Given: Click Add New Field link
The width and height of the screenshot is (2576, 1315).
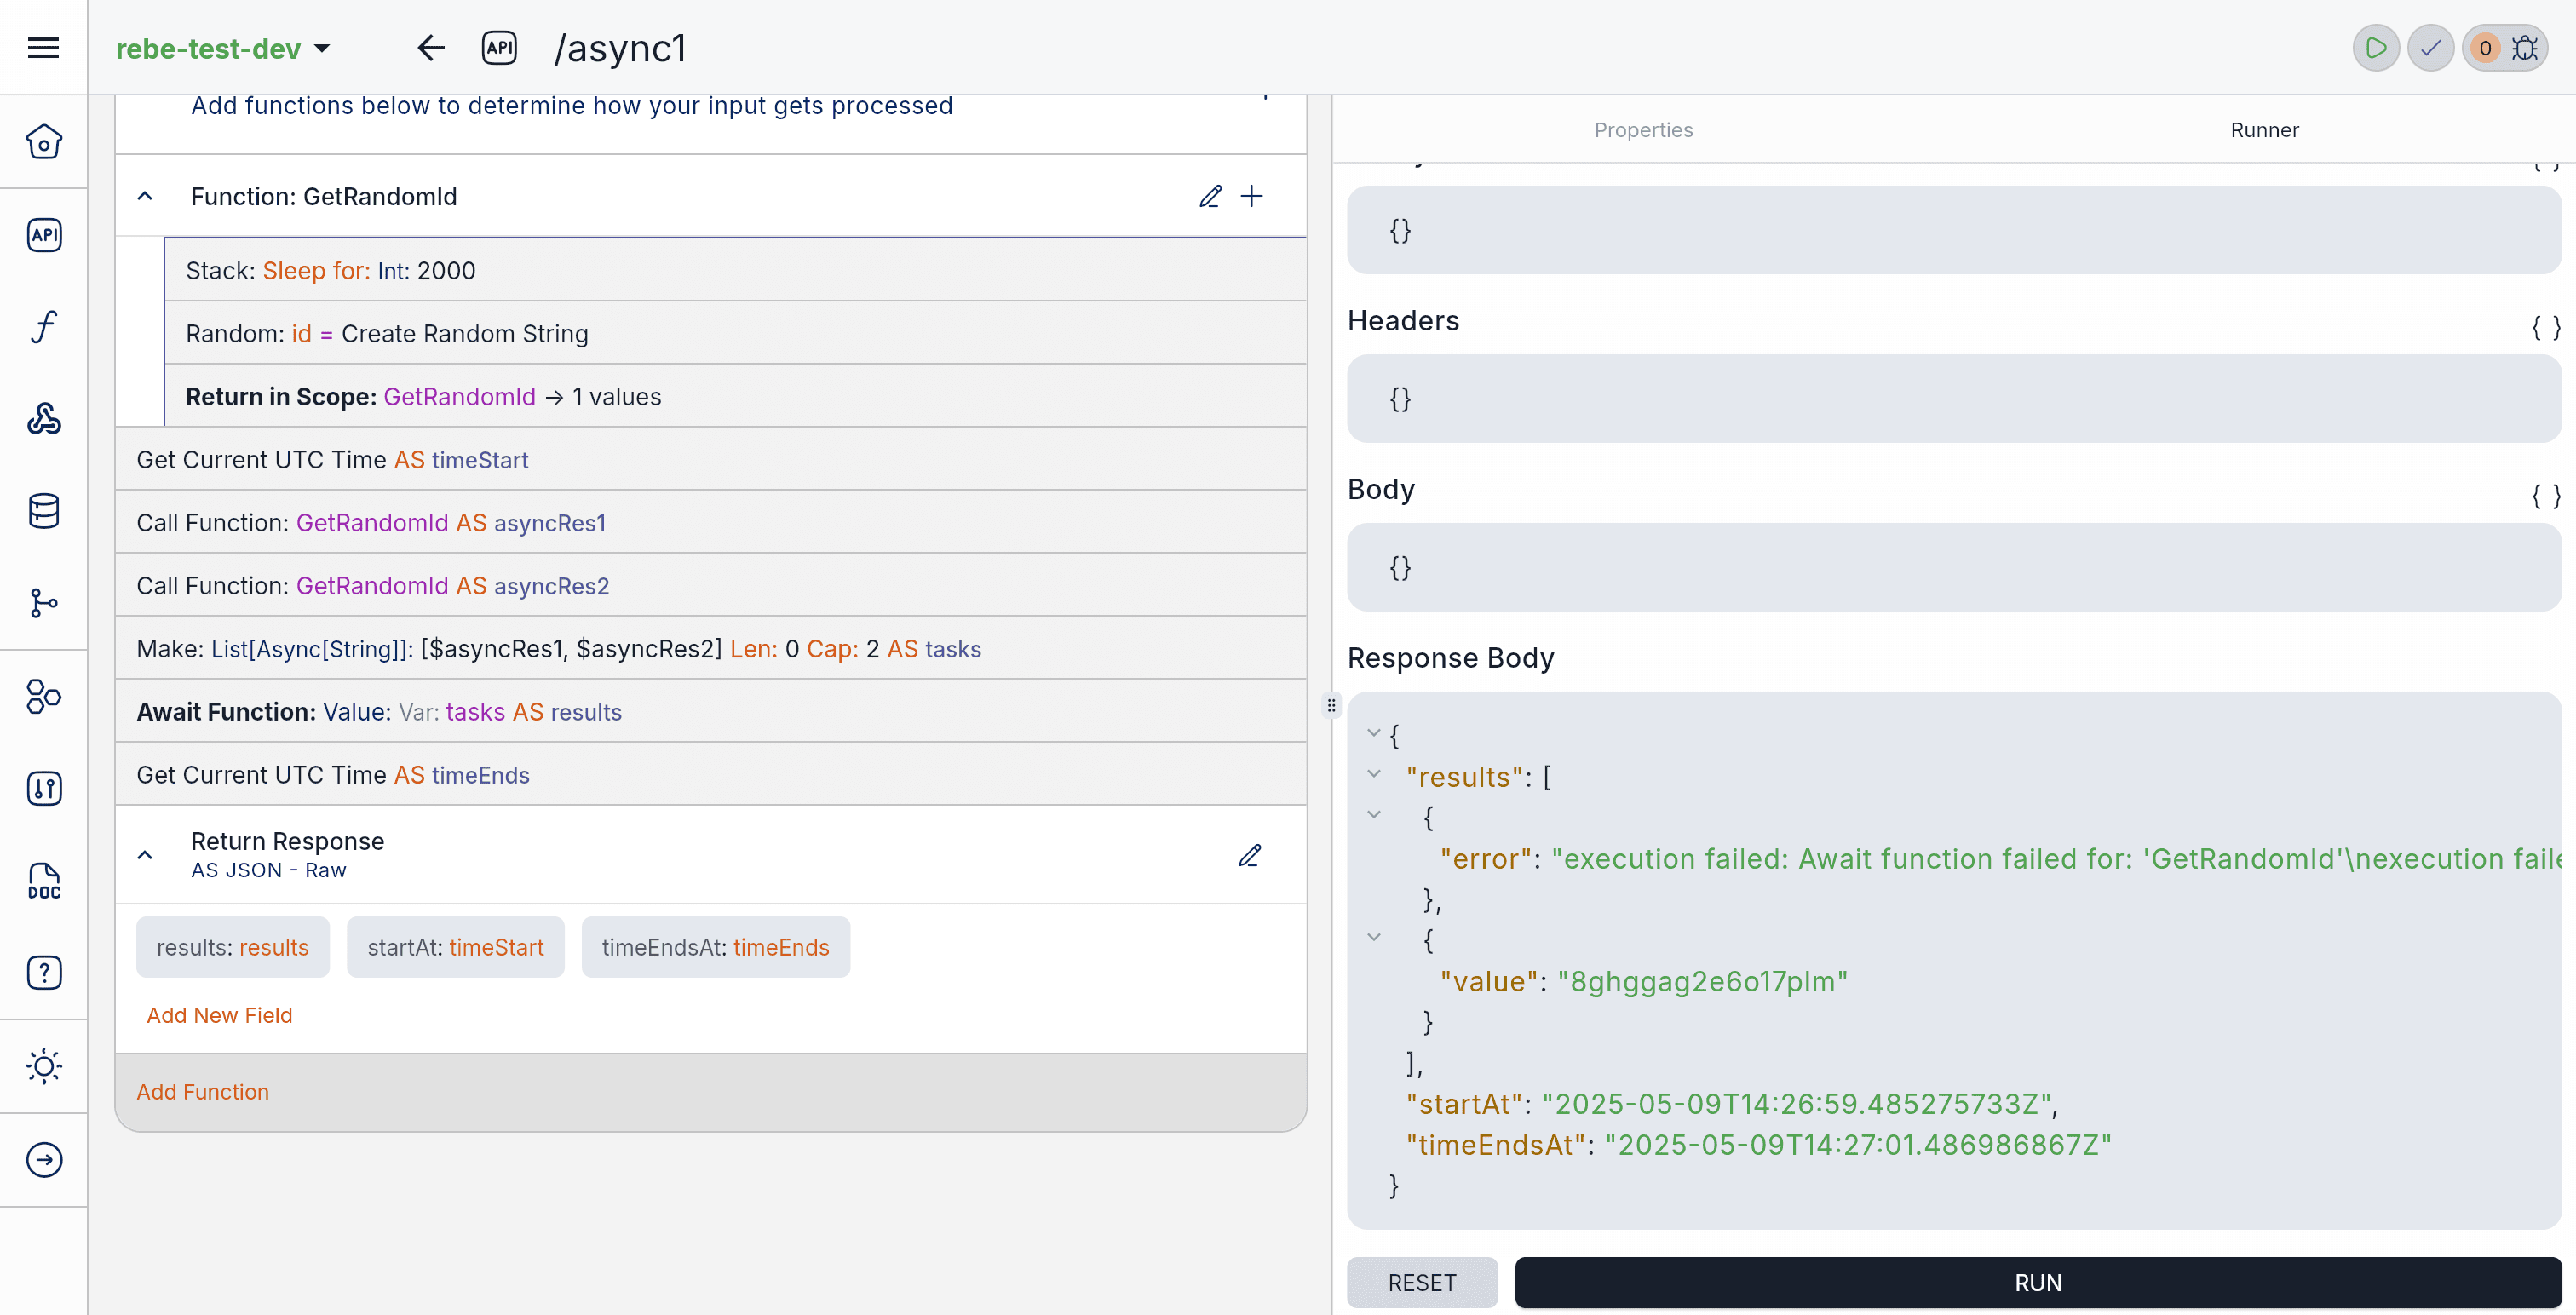Looking at the screenshot, I should [219, 1015].
